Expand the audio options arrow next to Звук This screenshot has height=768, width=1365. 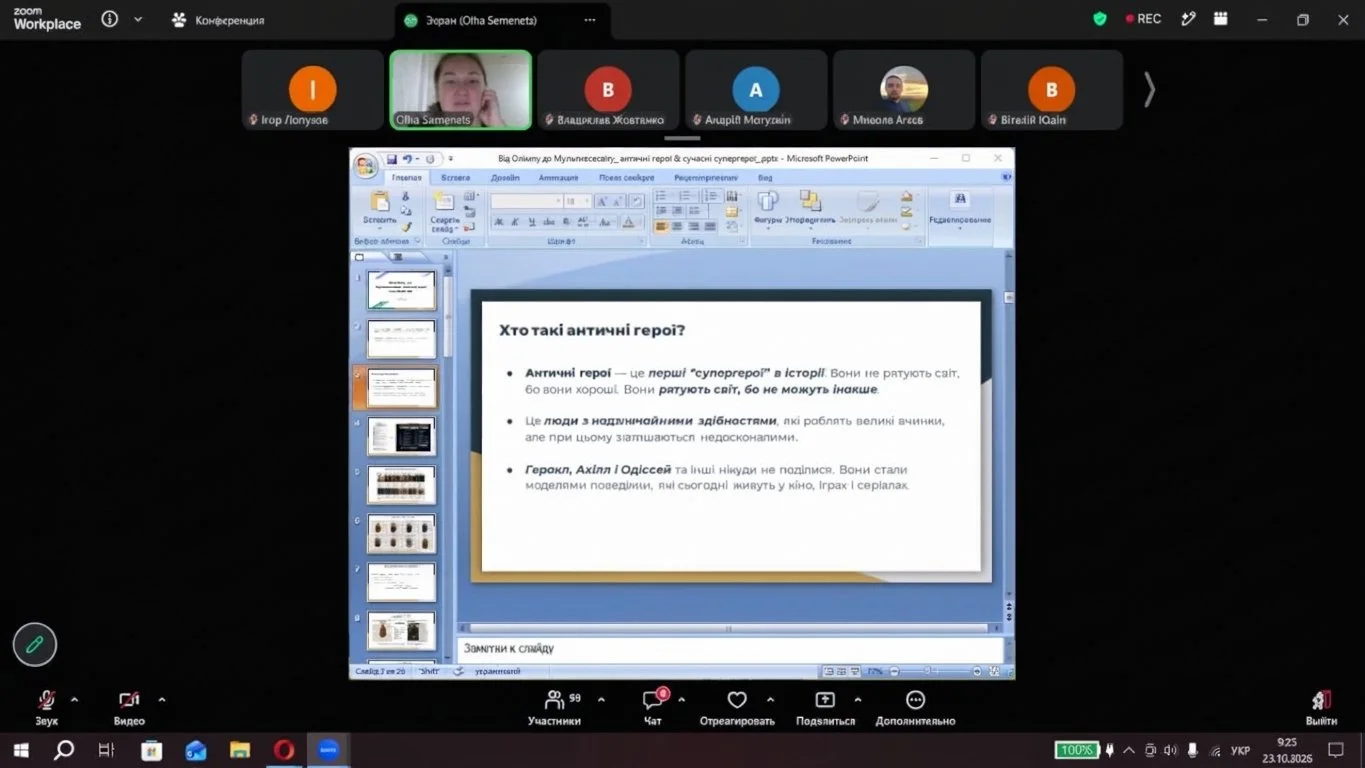click(x=74, y=700)
